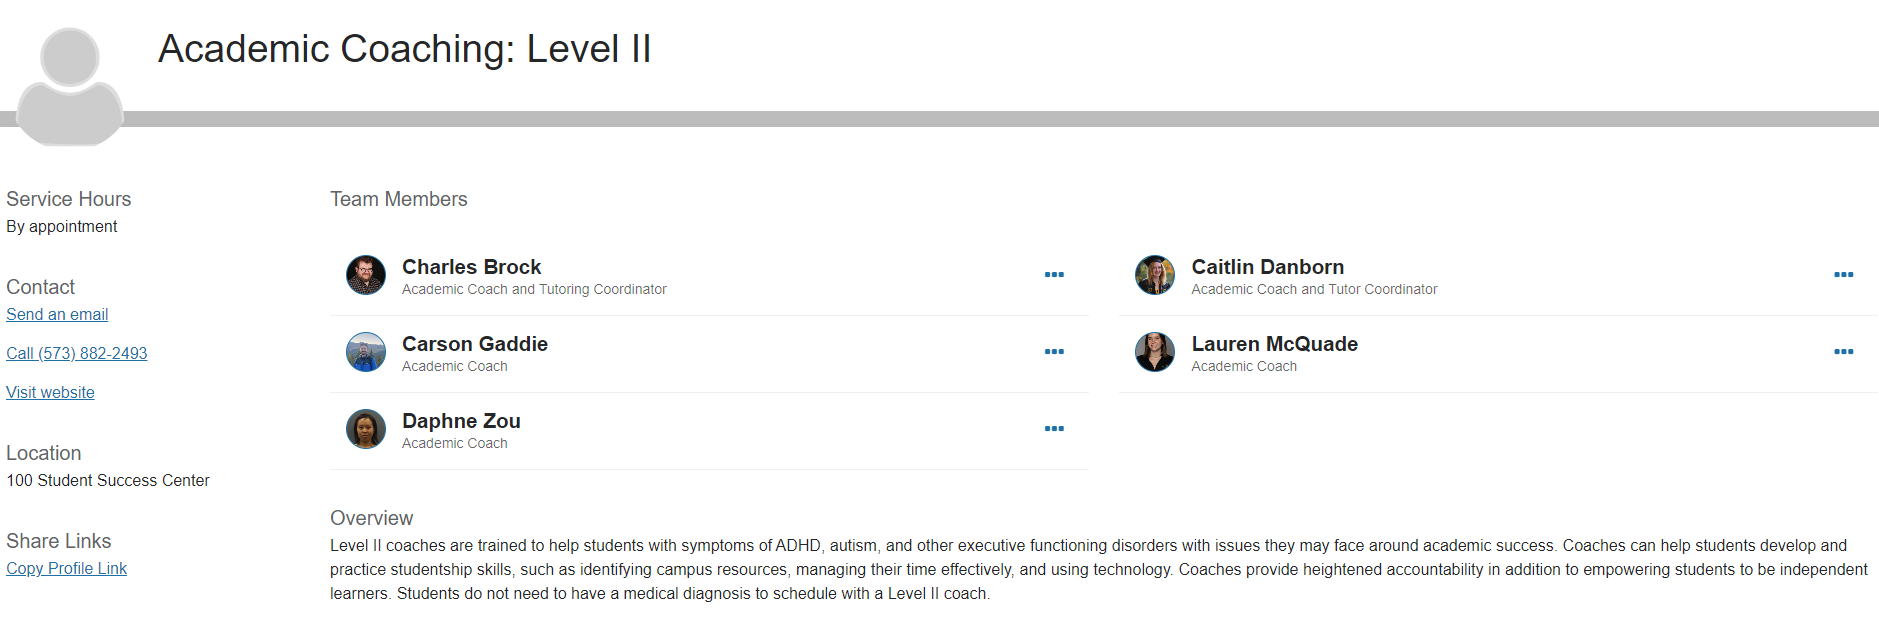Viewport: 1879px width, 626px height.
Task: Select the Daphne Zou name
Action: pyautogui.click(x=461, y=421)
